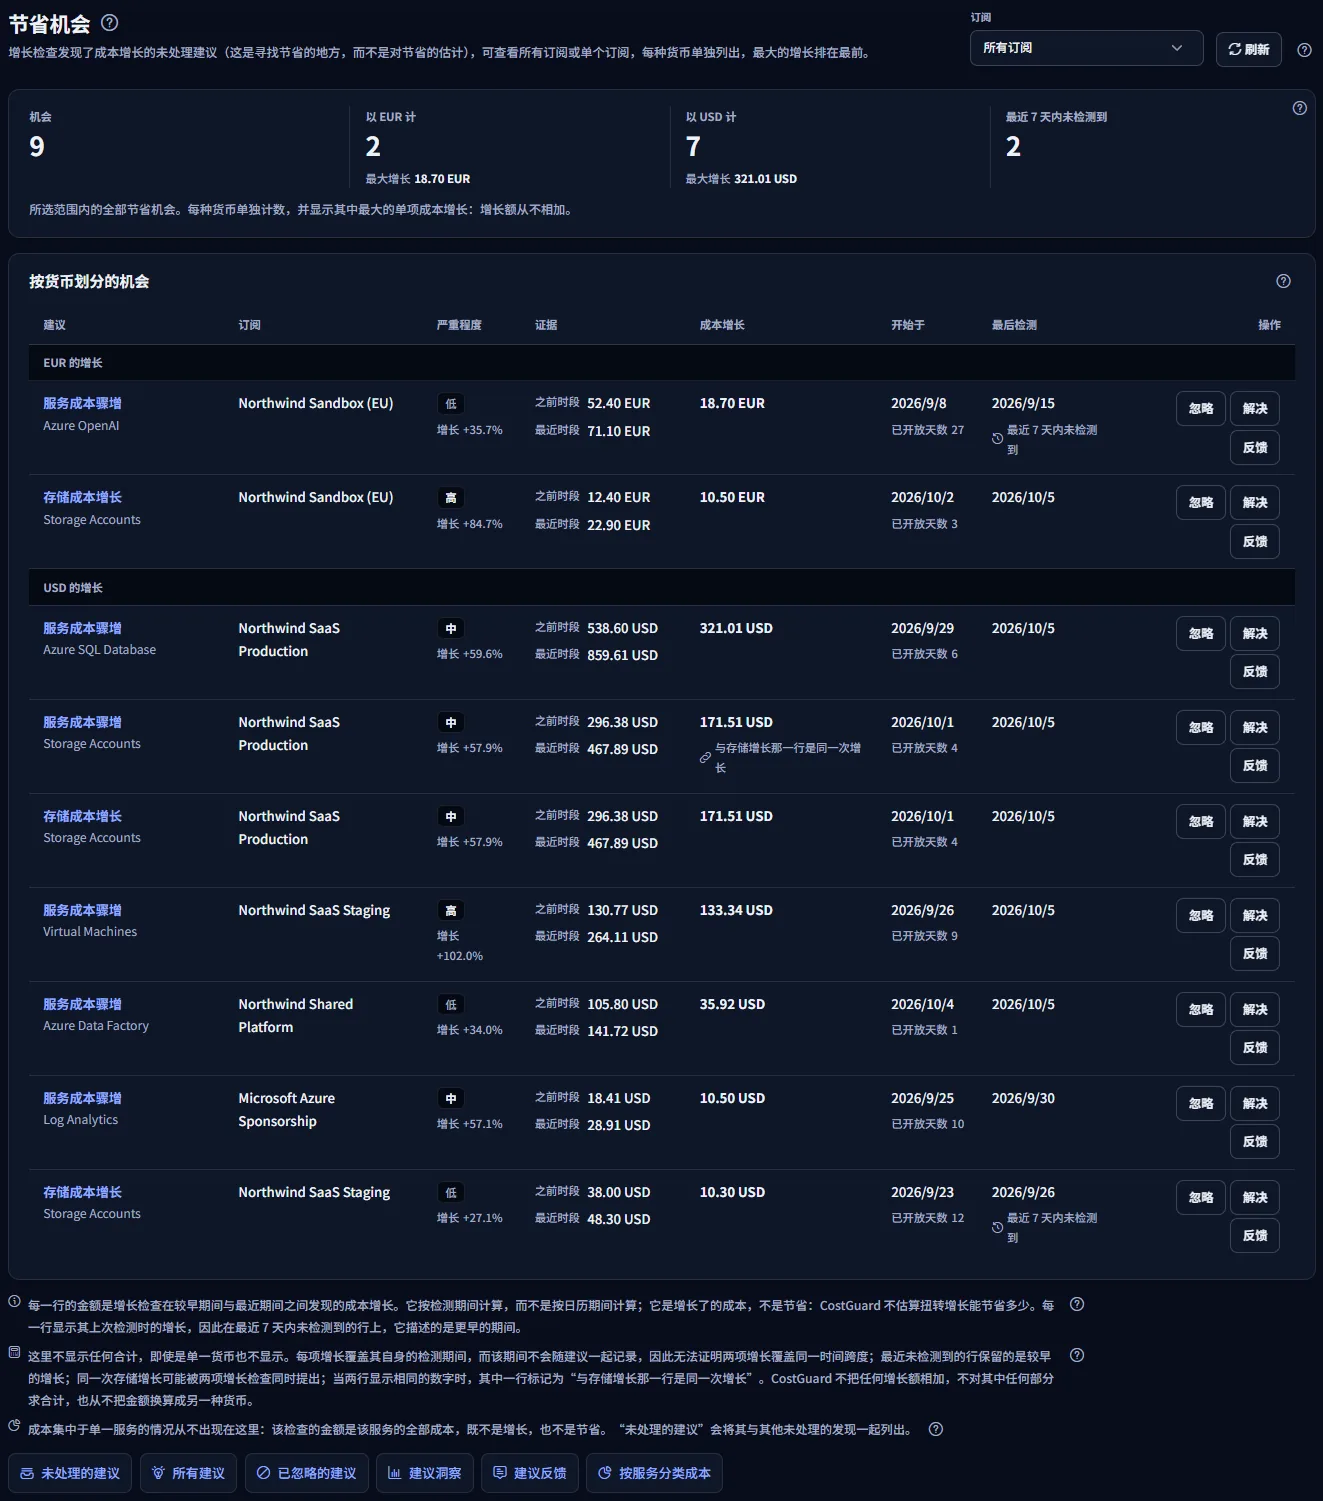Click help icon beside 按货币划分的机会 heading

(x=1283, y=282)
